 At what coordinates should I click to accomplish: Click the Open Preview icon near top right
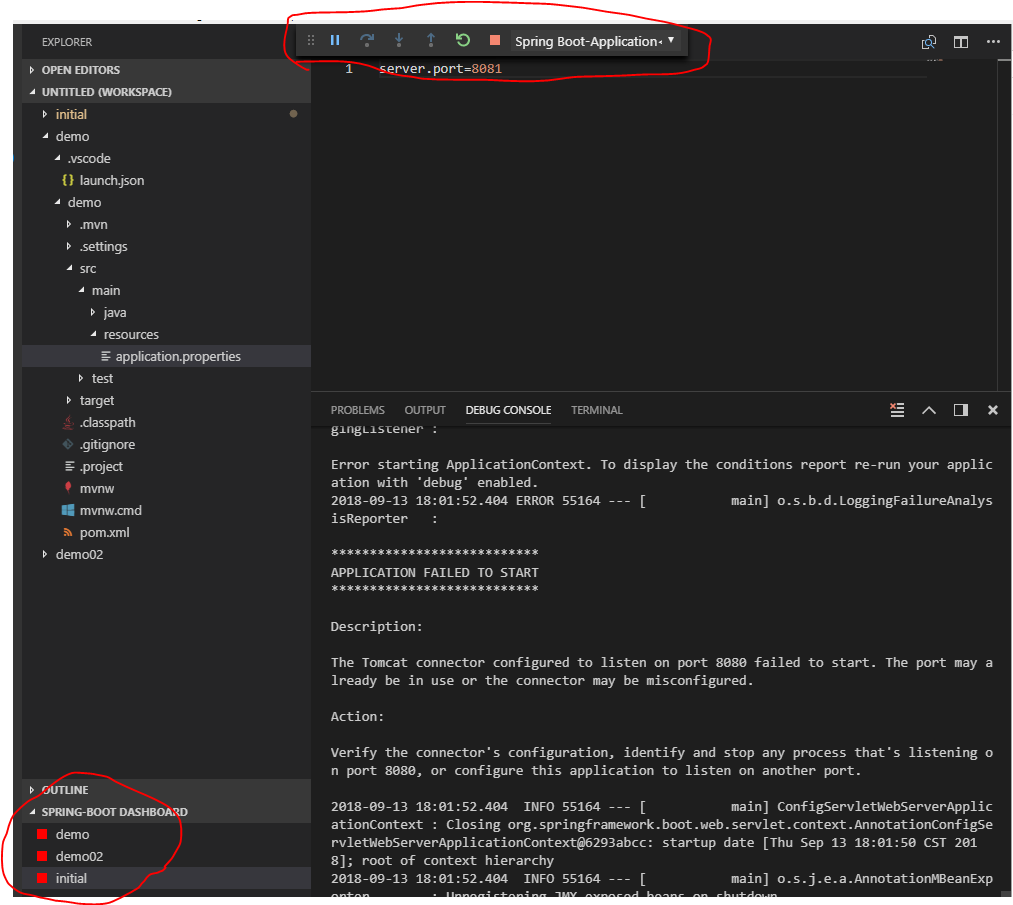928,42
